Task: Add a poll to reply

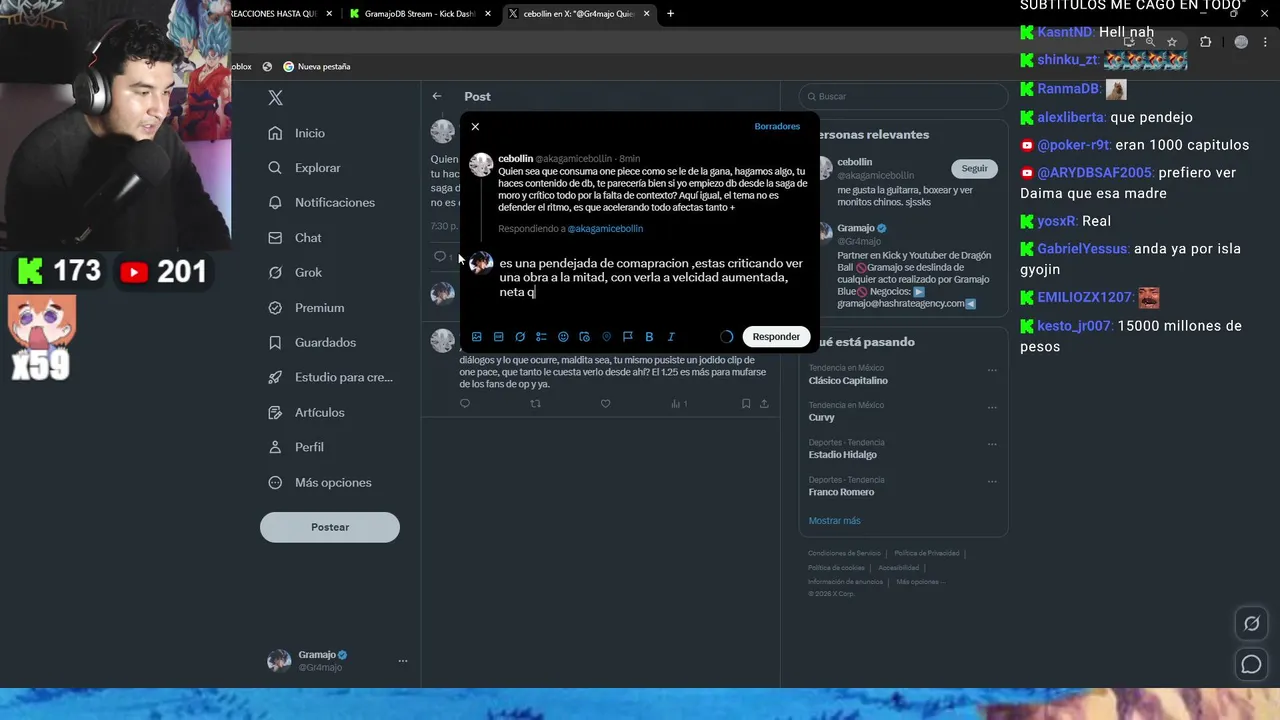Action: (x=541, y=337)
